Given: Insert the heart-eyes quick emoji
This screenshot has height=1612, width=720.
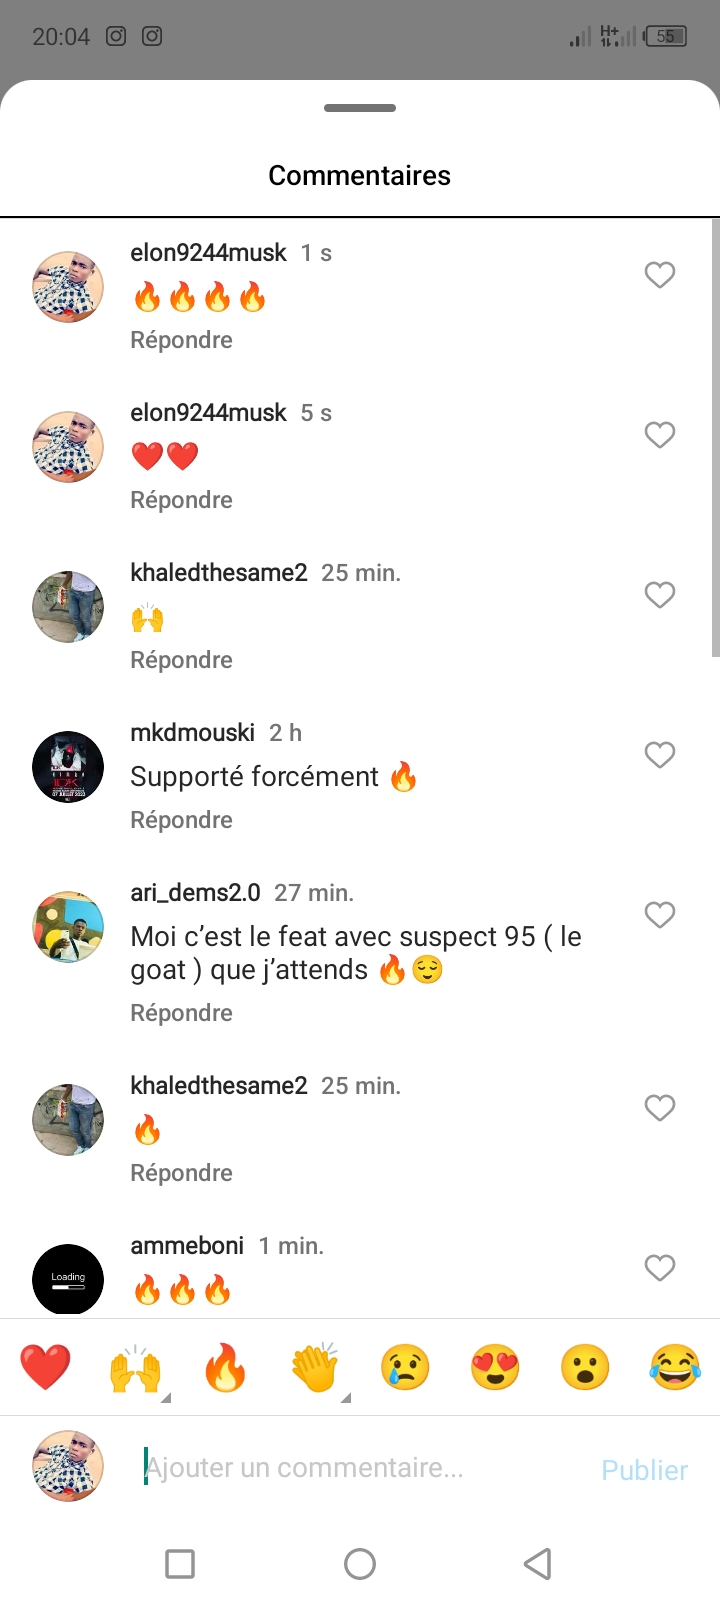Looking at the screenshot, I should coord(495,1367).
